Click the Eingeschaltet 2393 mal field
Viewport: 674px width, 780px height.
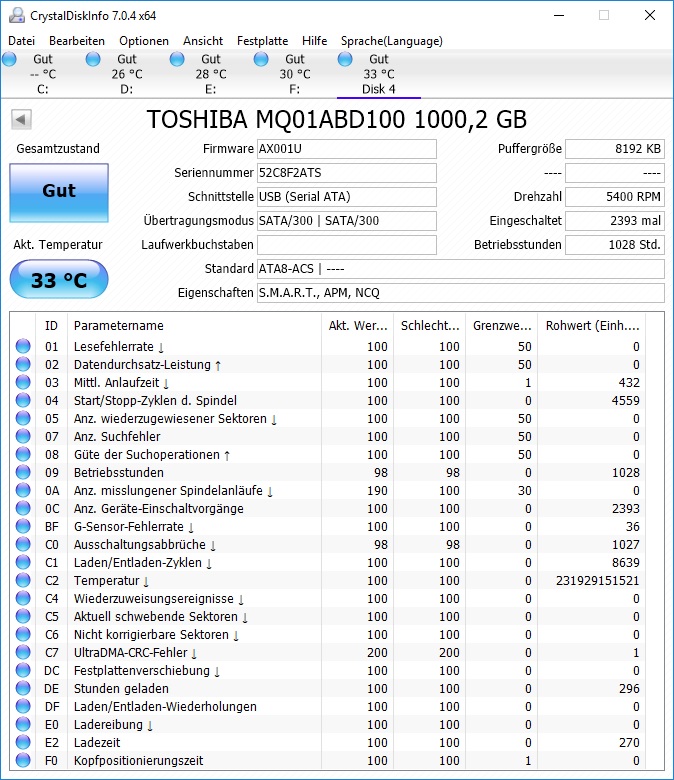615,220
